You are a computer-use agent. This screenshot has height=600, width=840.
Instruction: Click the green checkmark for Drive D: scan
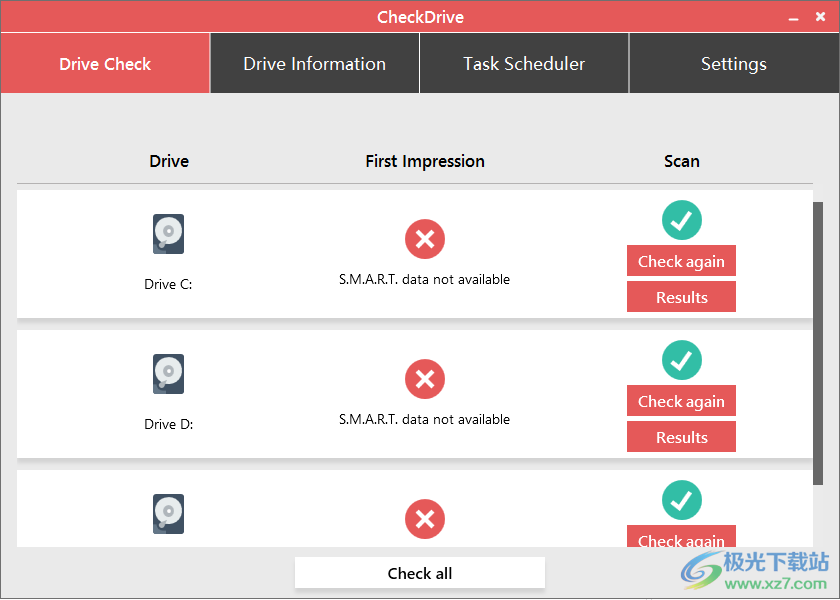click(681, 360)
